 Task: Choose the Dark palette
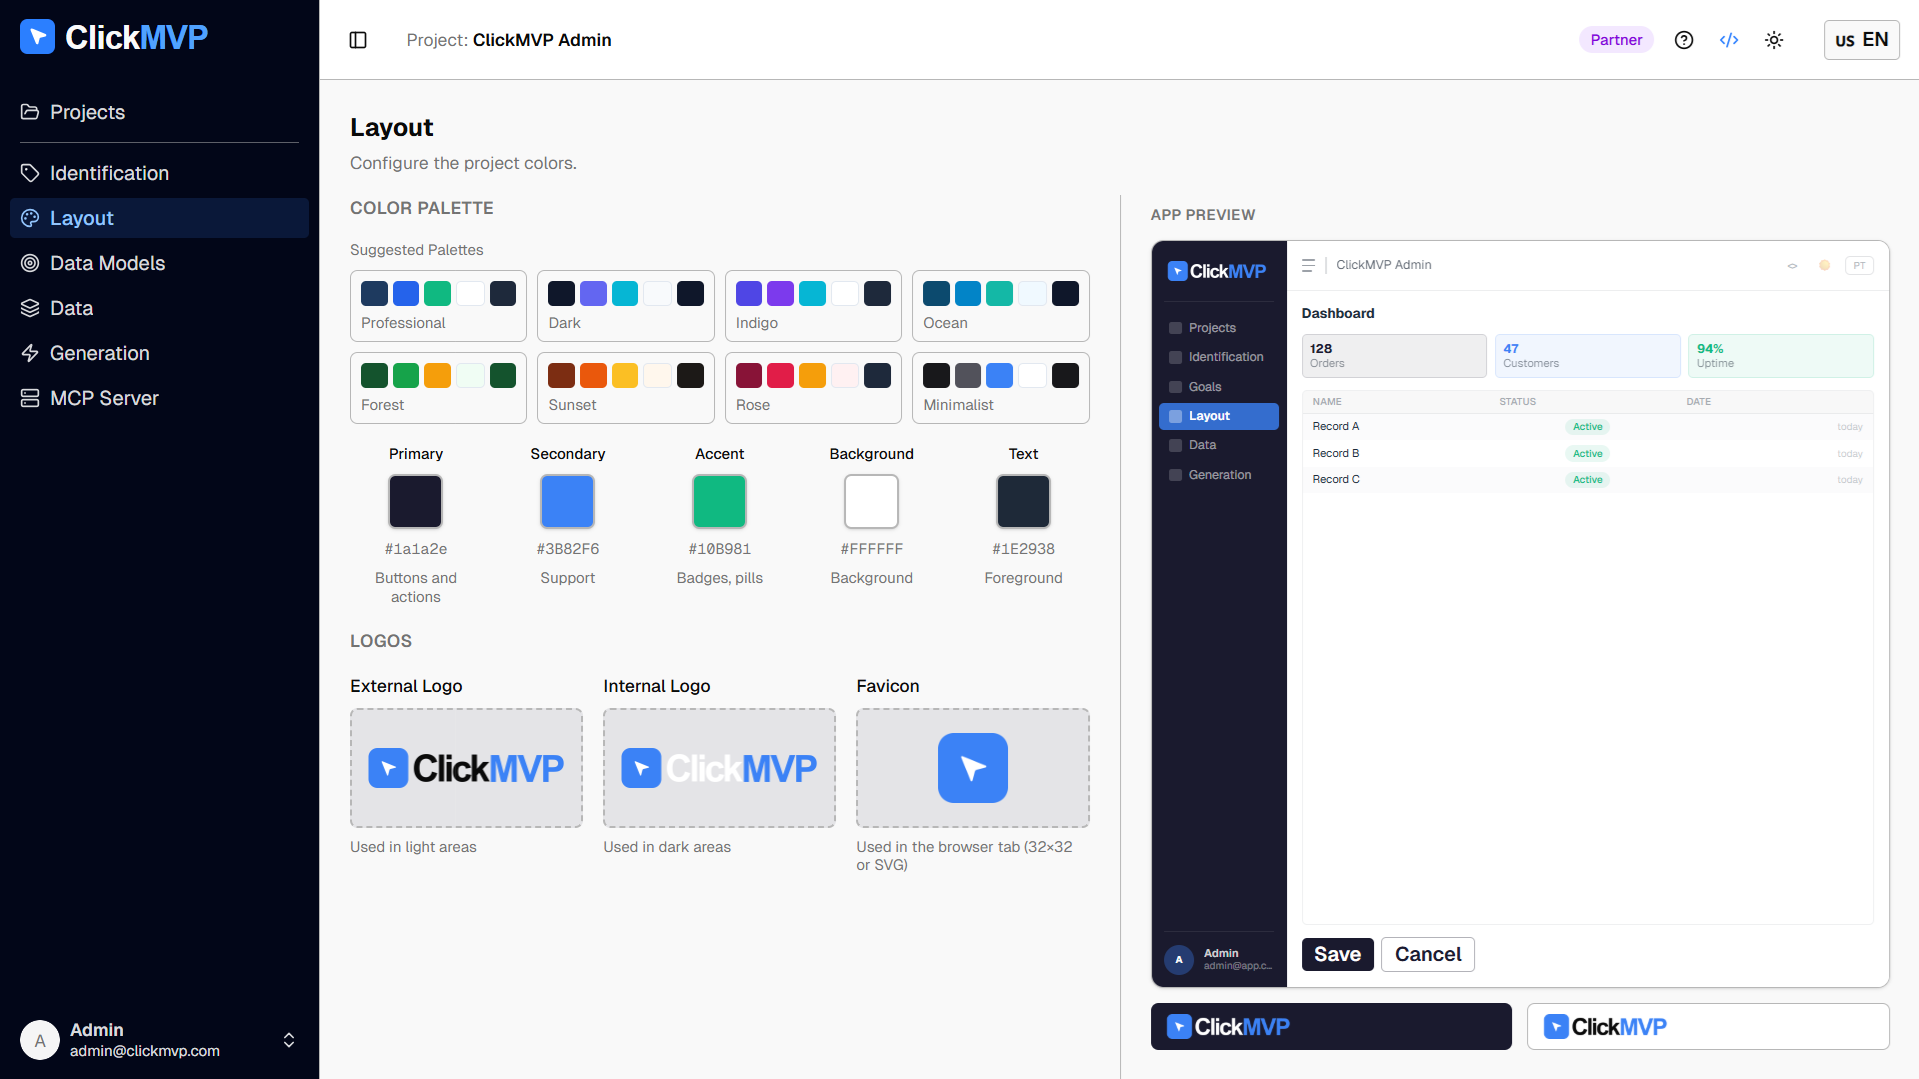[x=626, y=306]
